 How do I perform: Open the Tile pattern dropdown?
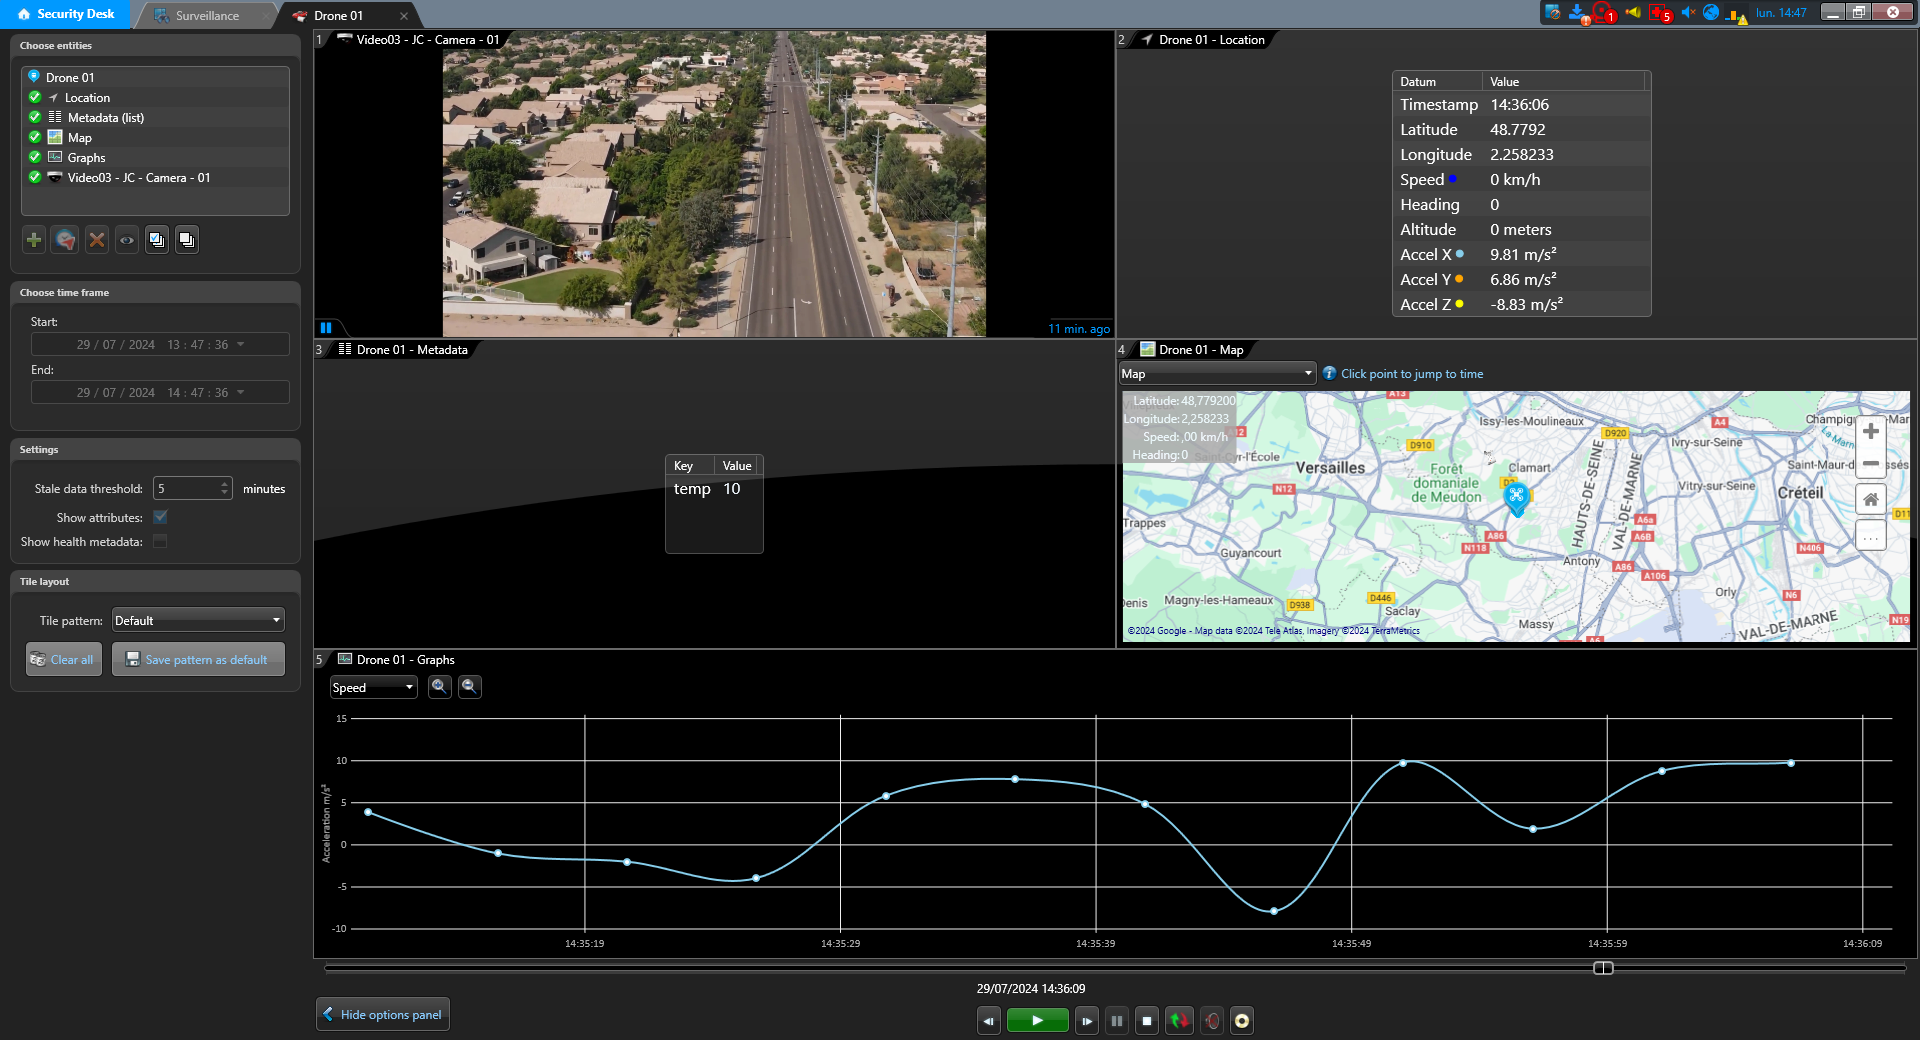198,621
